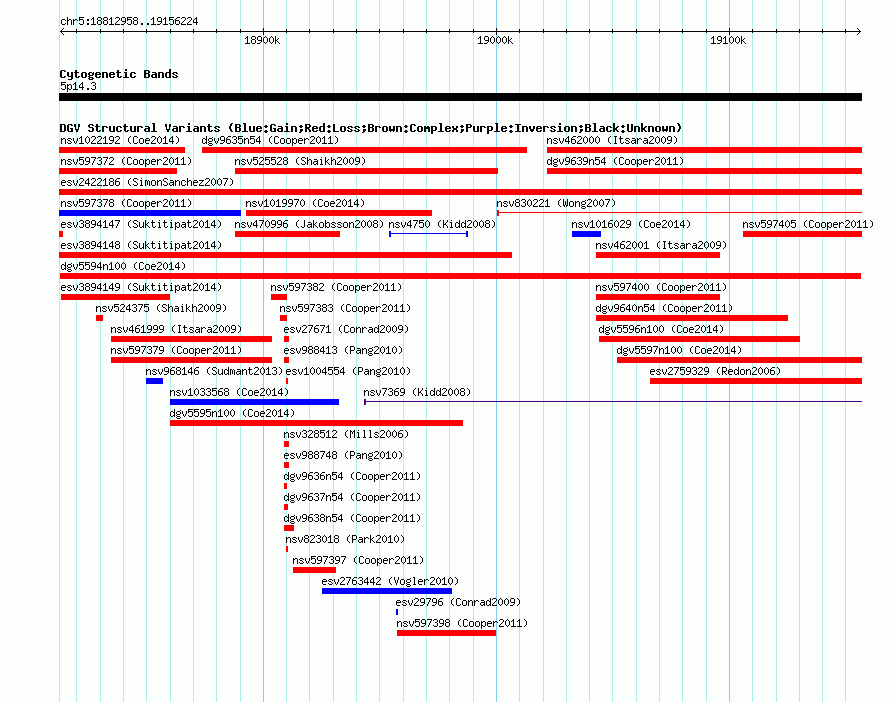The image size is (890, 702).
Task: Open nsv830221 (Wong2007) variant
Action: [x=556, y=203]
